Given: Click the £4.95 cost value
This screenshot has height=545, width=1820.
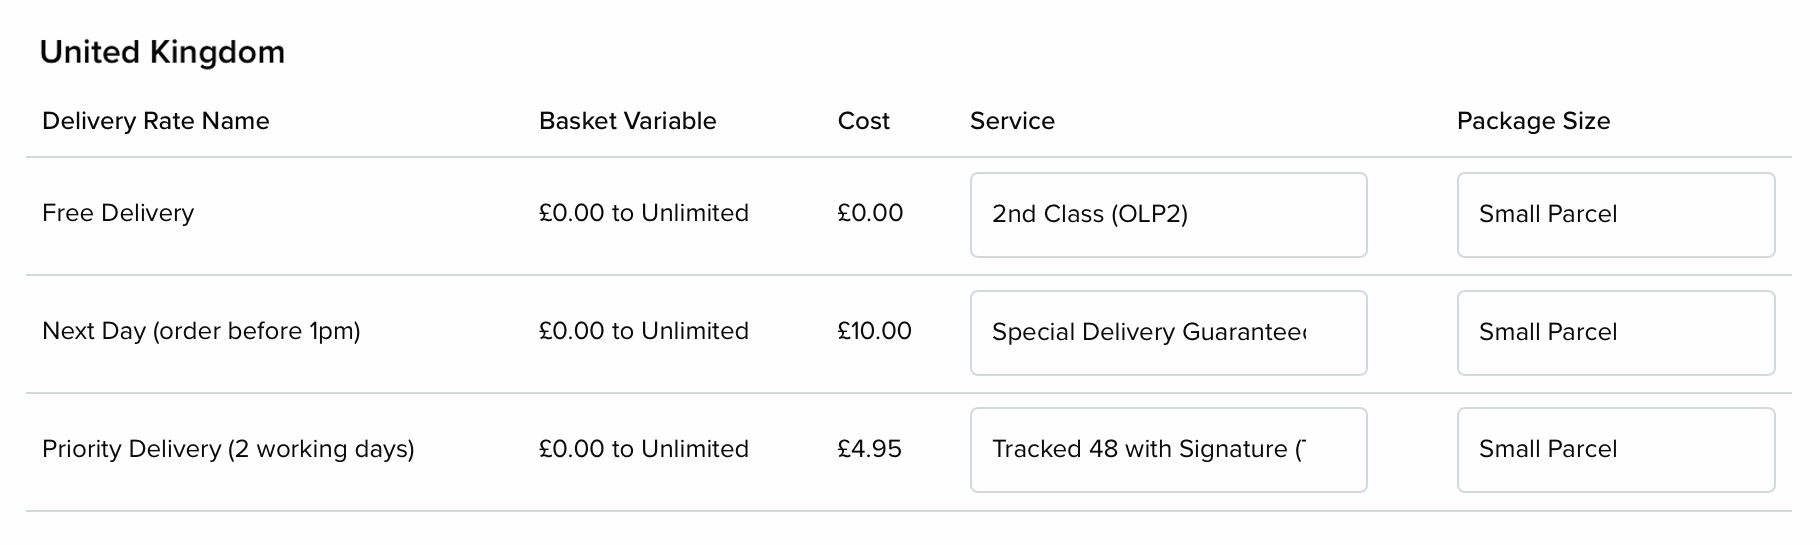Looking at the screenshot, I should [869, 449].
